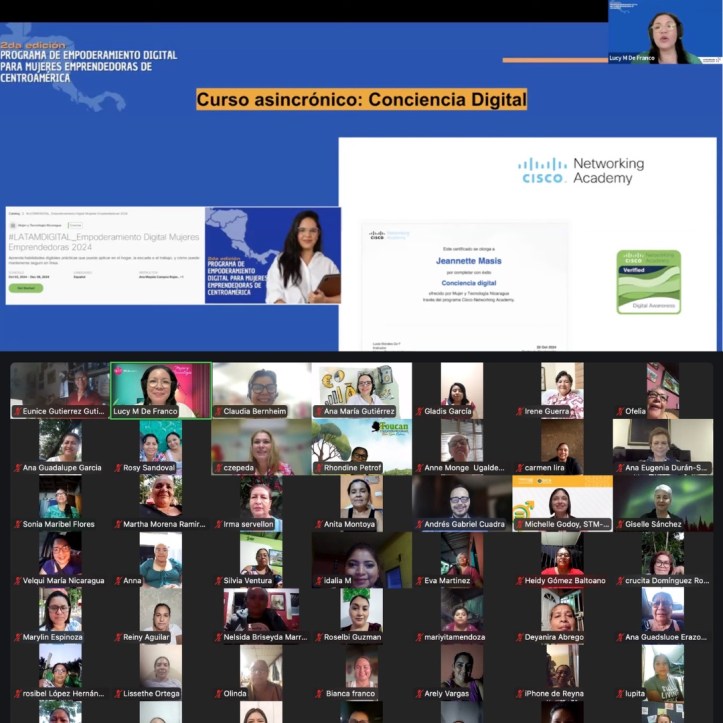Click the muted mic icon beside Rhondine Petrof
The height and width of the screenshot is (723, 723).
319,468
